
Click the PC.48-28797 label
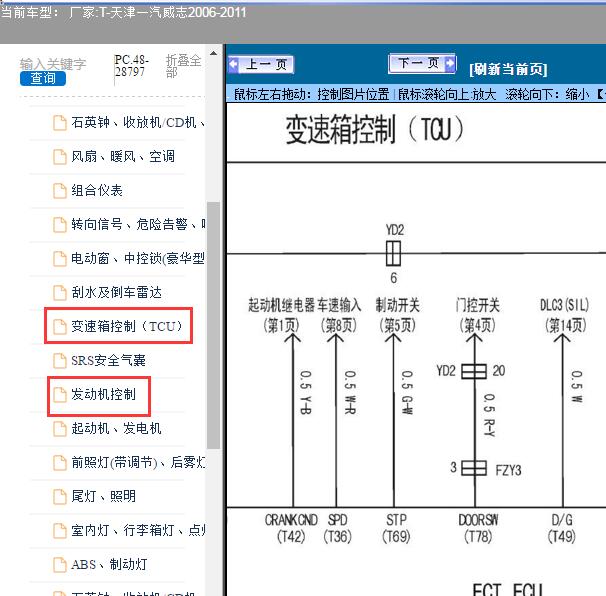coord(131,66)
